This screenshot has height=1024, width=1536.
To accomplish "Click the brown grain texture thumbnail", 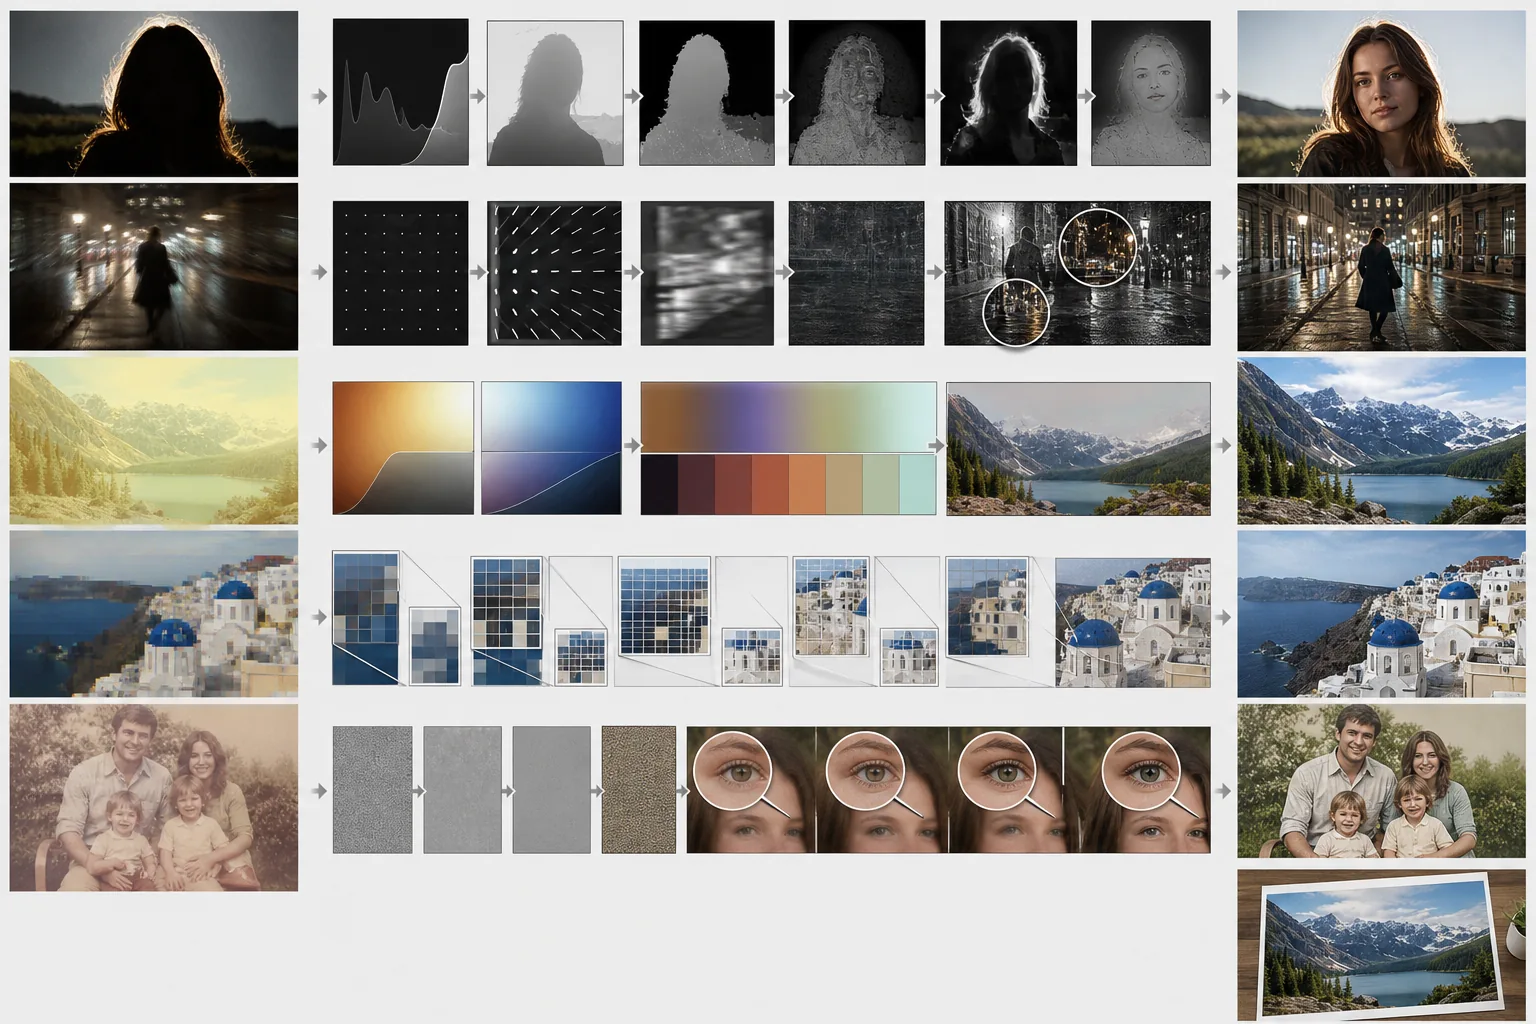I will point(639,790).
